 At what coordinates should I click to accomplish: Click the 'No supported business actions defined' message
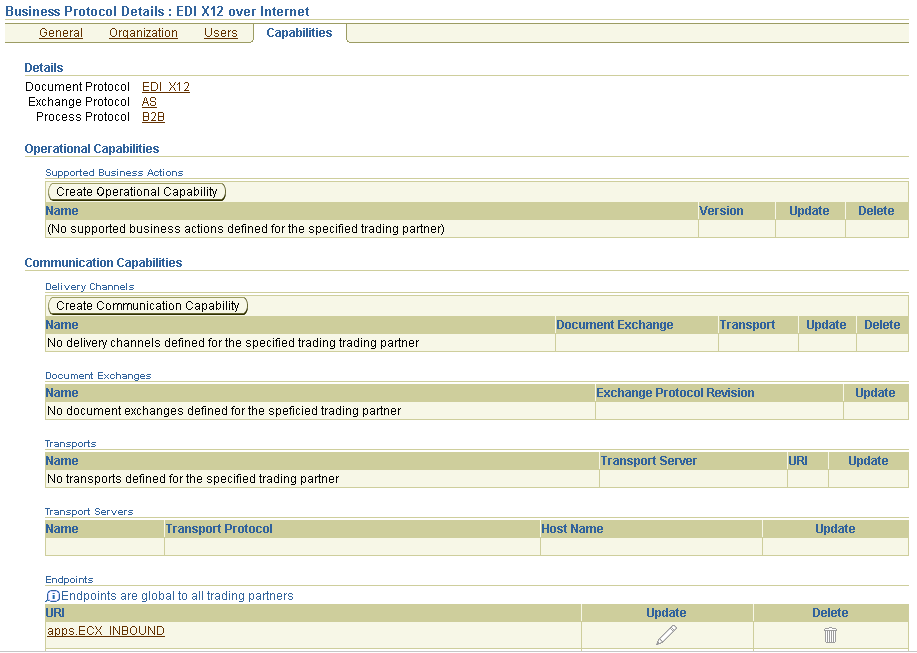pyautogui.click(x=246, y=229)
